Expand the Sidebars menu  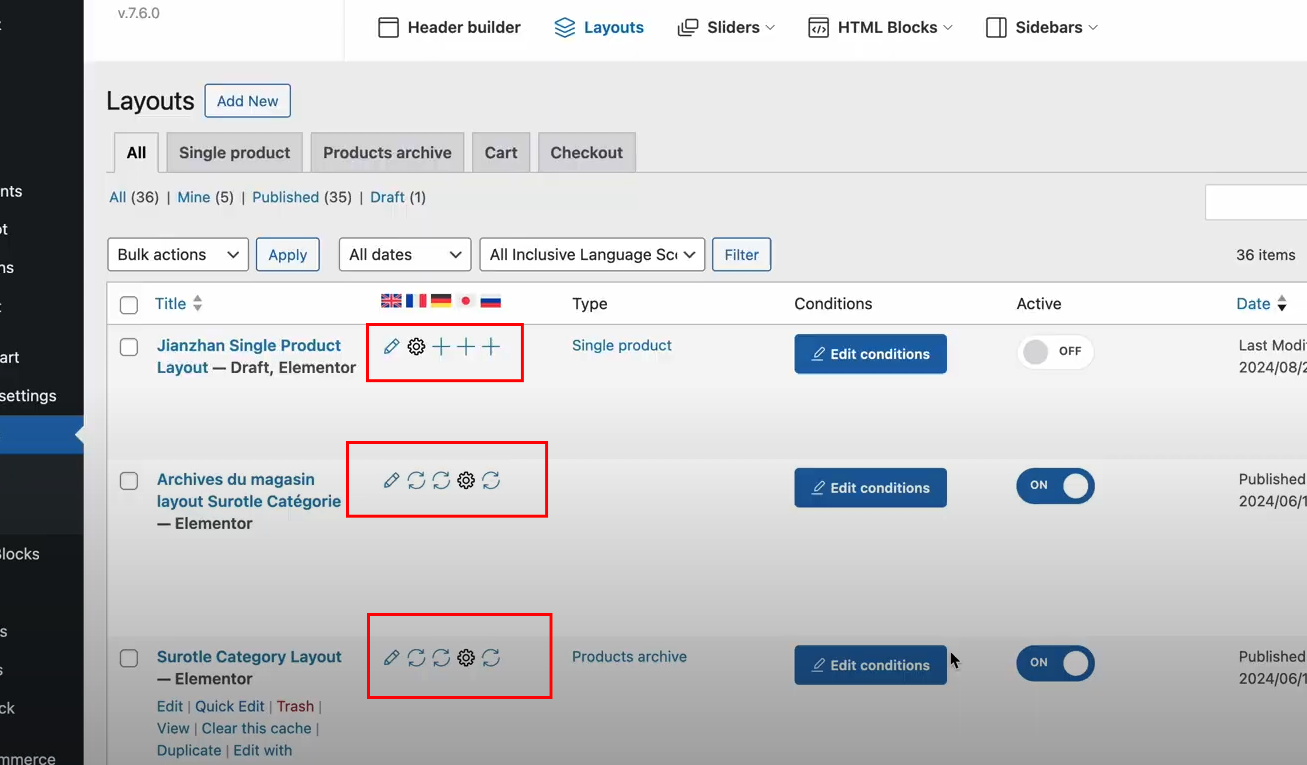1042,27
